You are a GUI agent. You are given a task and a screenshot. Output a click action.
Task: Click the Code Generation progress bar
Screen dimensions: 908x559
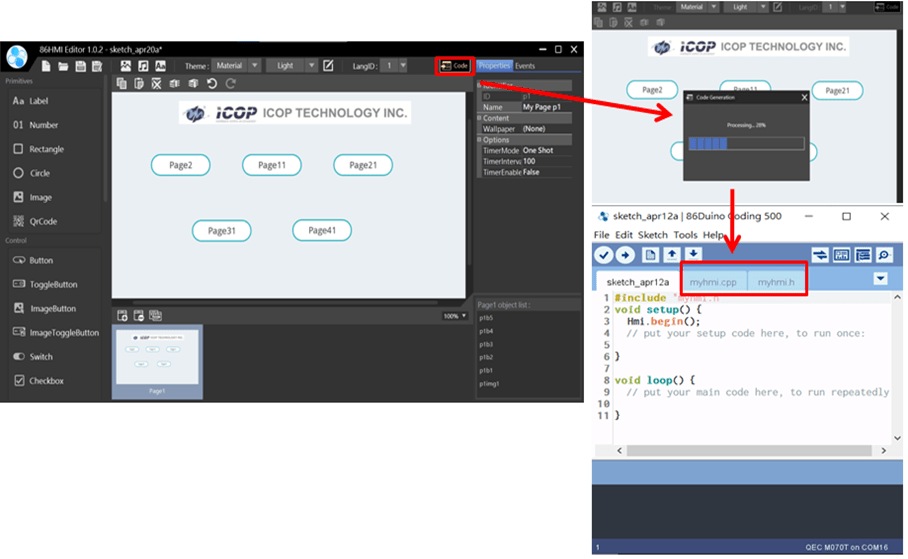point(746,143)
